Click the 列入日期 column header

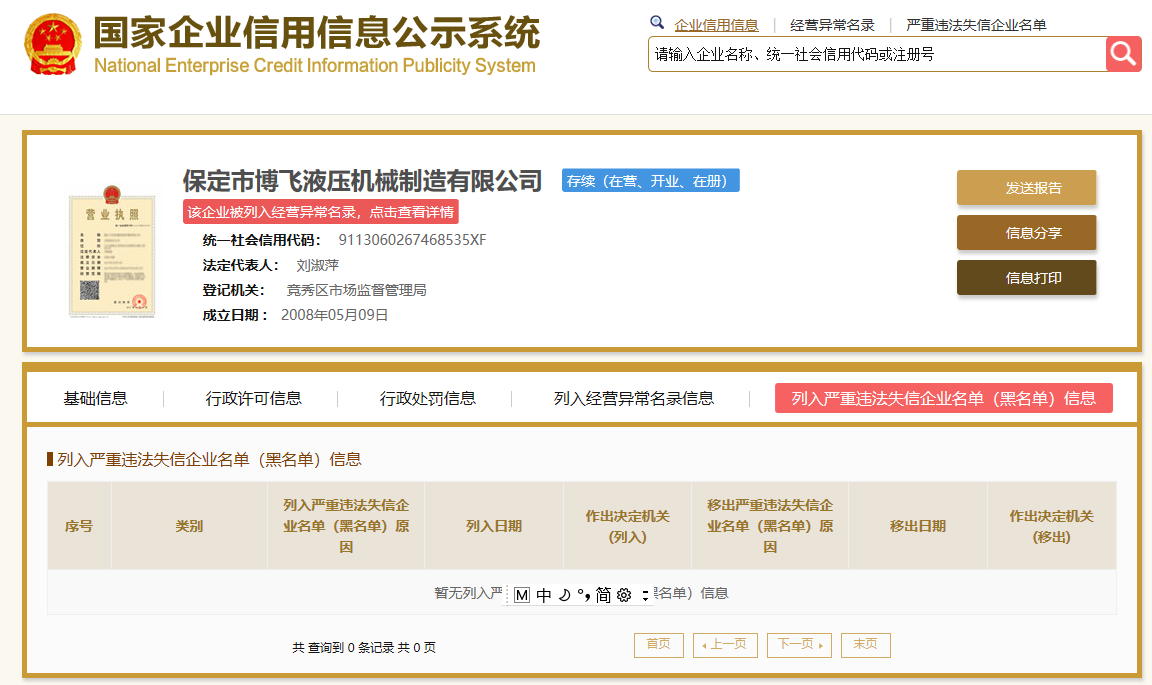[x=494, y=526]
